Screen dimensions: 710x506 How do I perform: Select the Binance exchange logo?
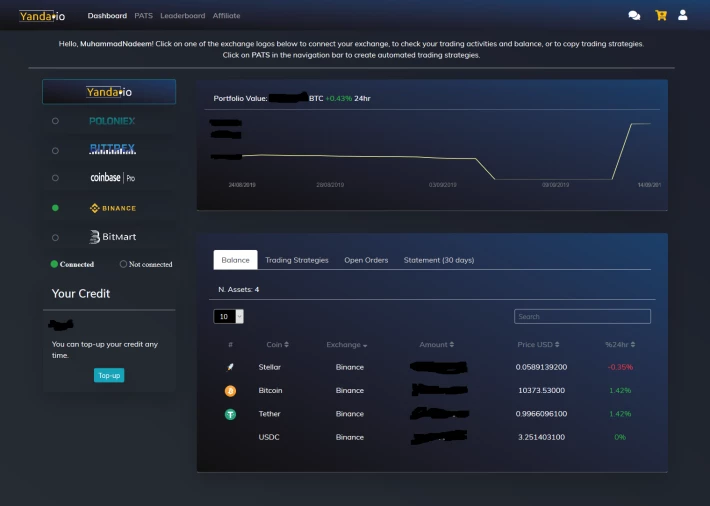pyautogui.click(x=113, y=208)
